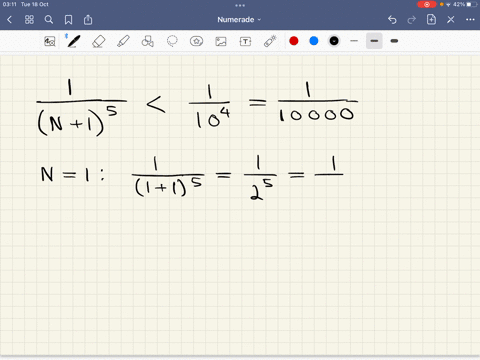Image resolution: width=480 pixels, height=360 pixels.
Task: Choose the blue pen color
Action: (314, 41)
